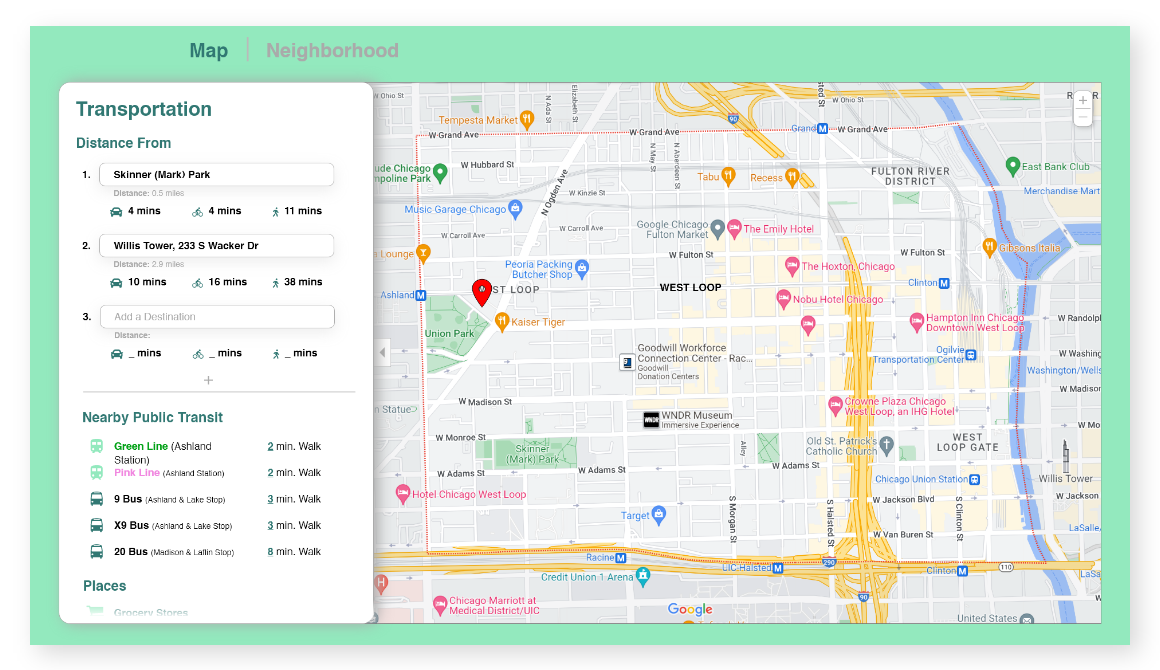Click Recess restaurant marker

pos(792,177)
